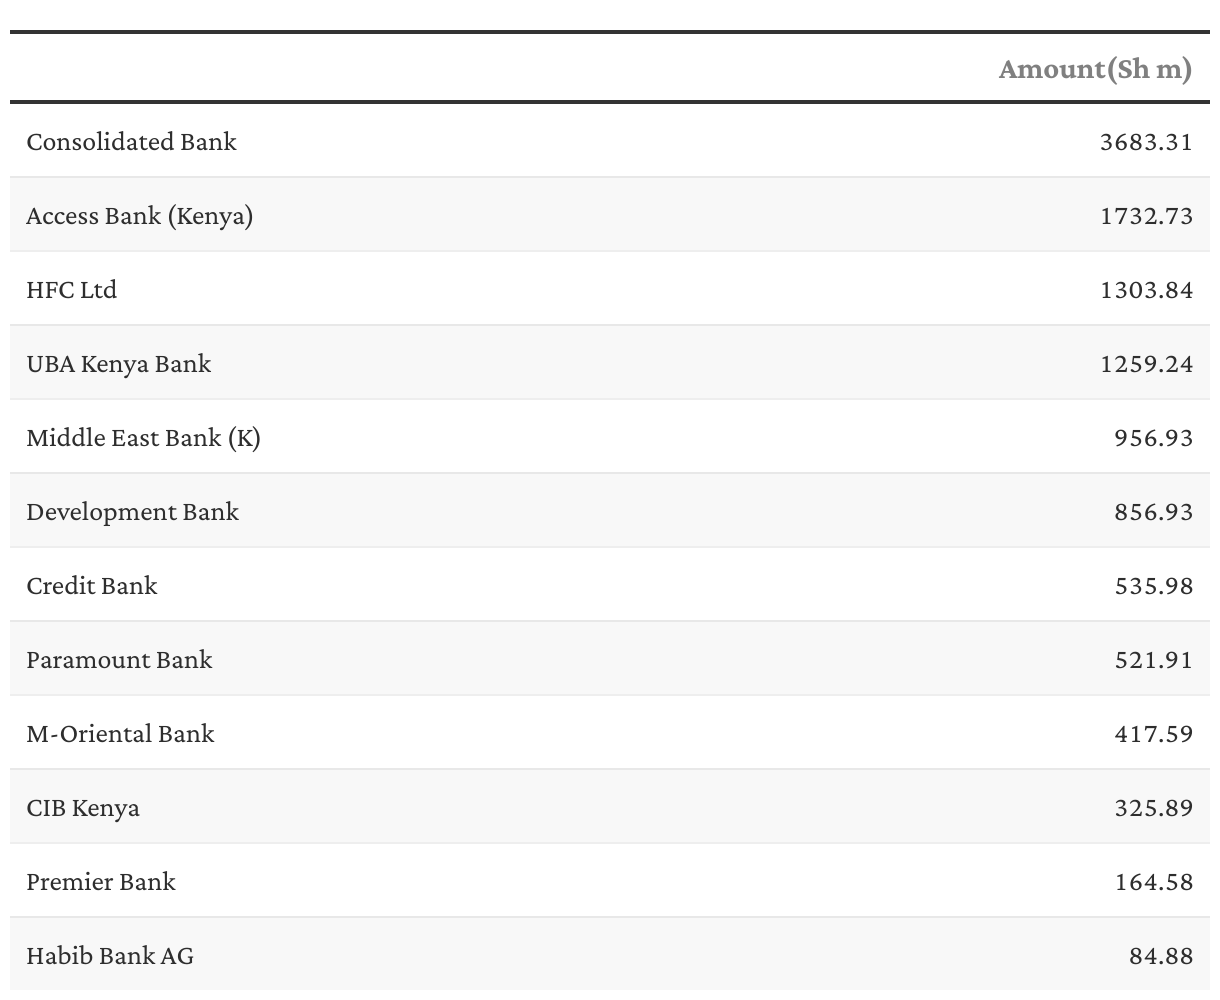Screen dimensions: 1220x1000
Task: Select the Credit Bank entry
Action: pyautogui.click(x=91, y=586)
